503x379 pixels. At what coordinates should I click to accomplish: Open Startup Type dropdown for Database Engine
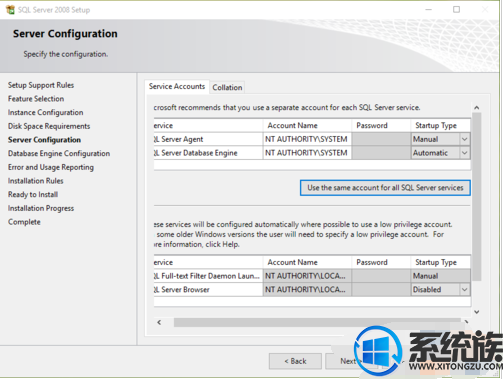[x=465, y=153]
